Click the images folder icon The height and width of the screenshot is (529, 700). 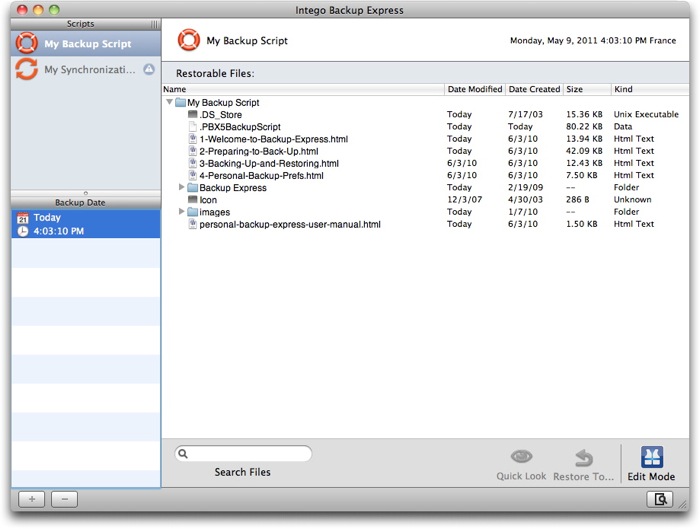[192, 212]
